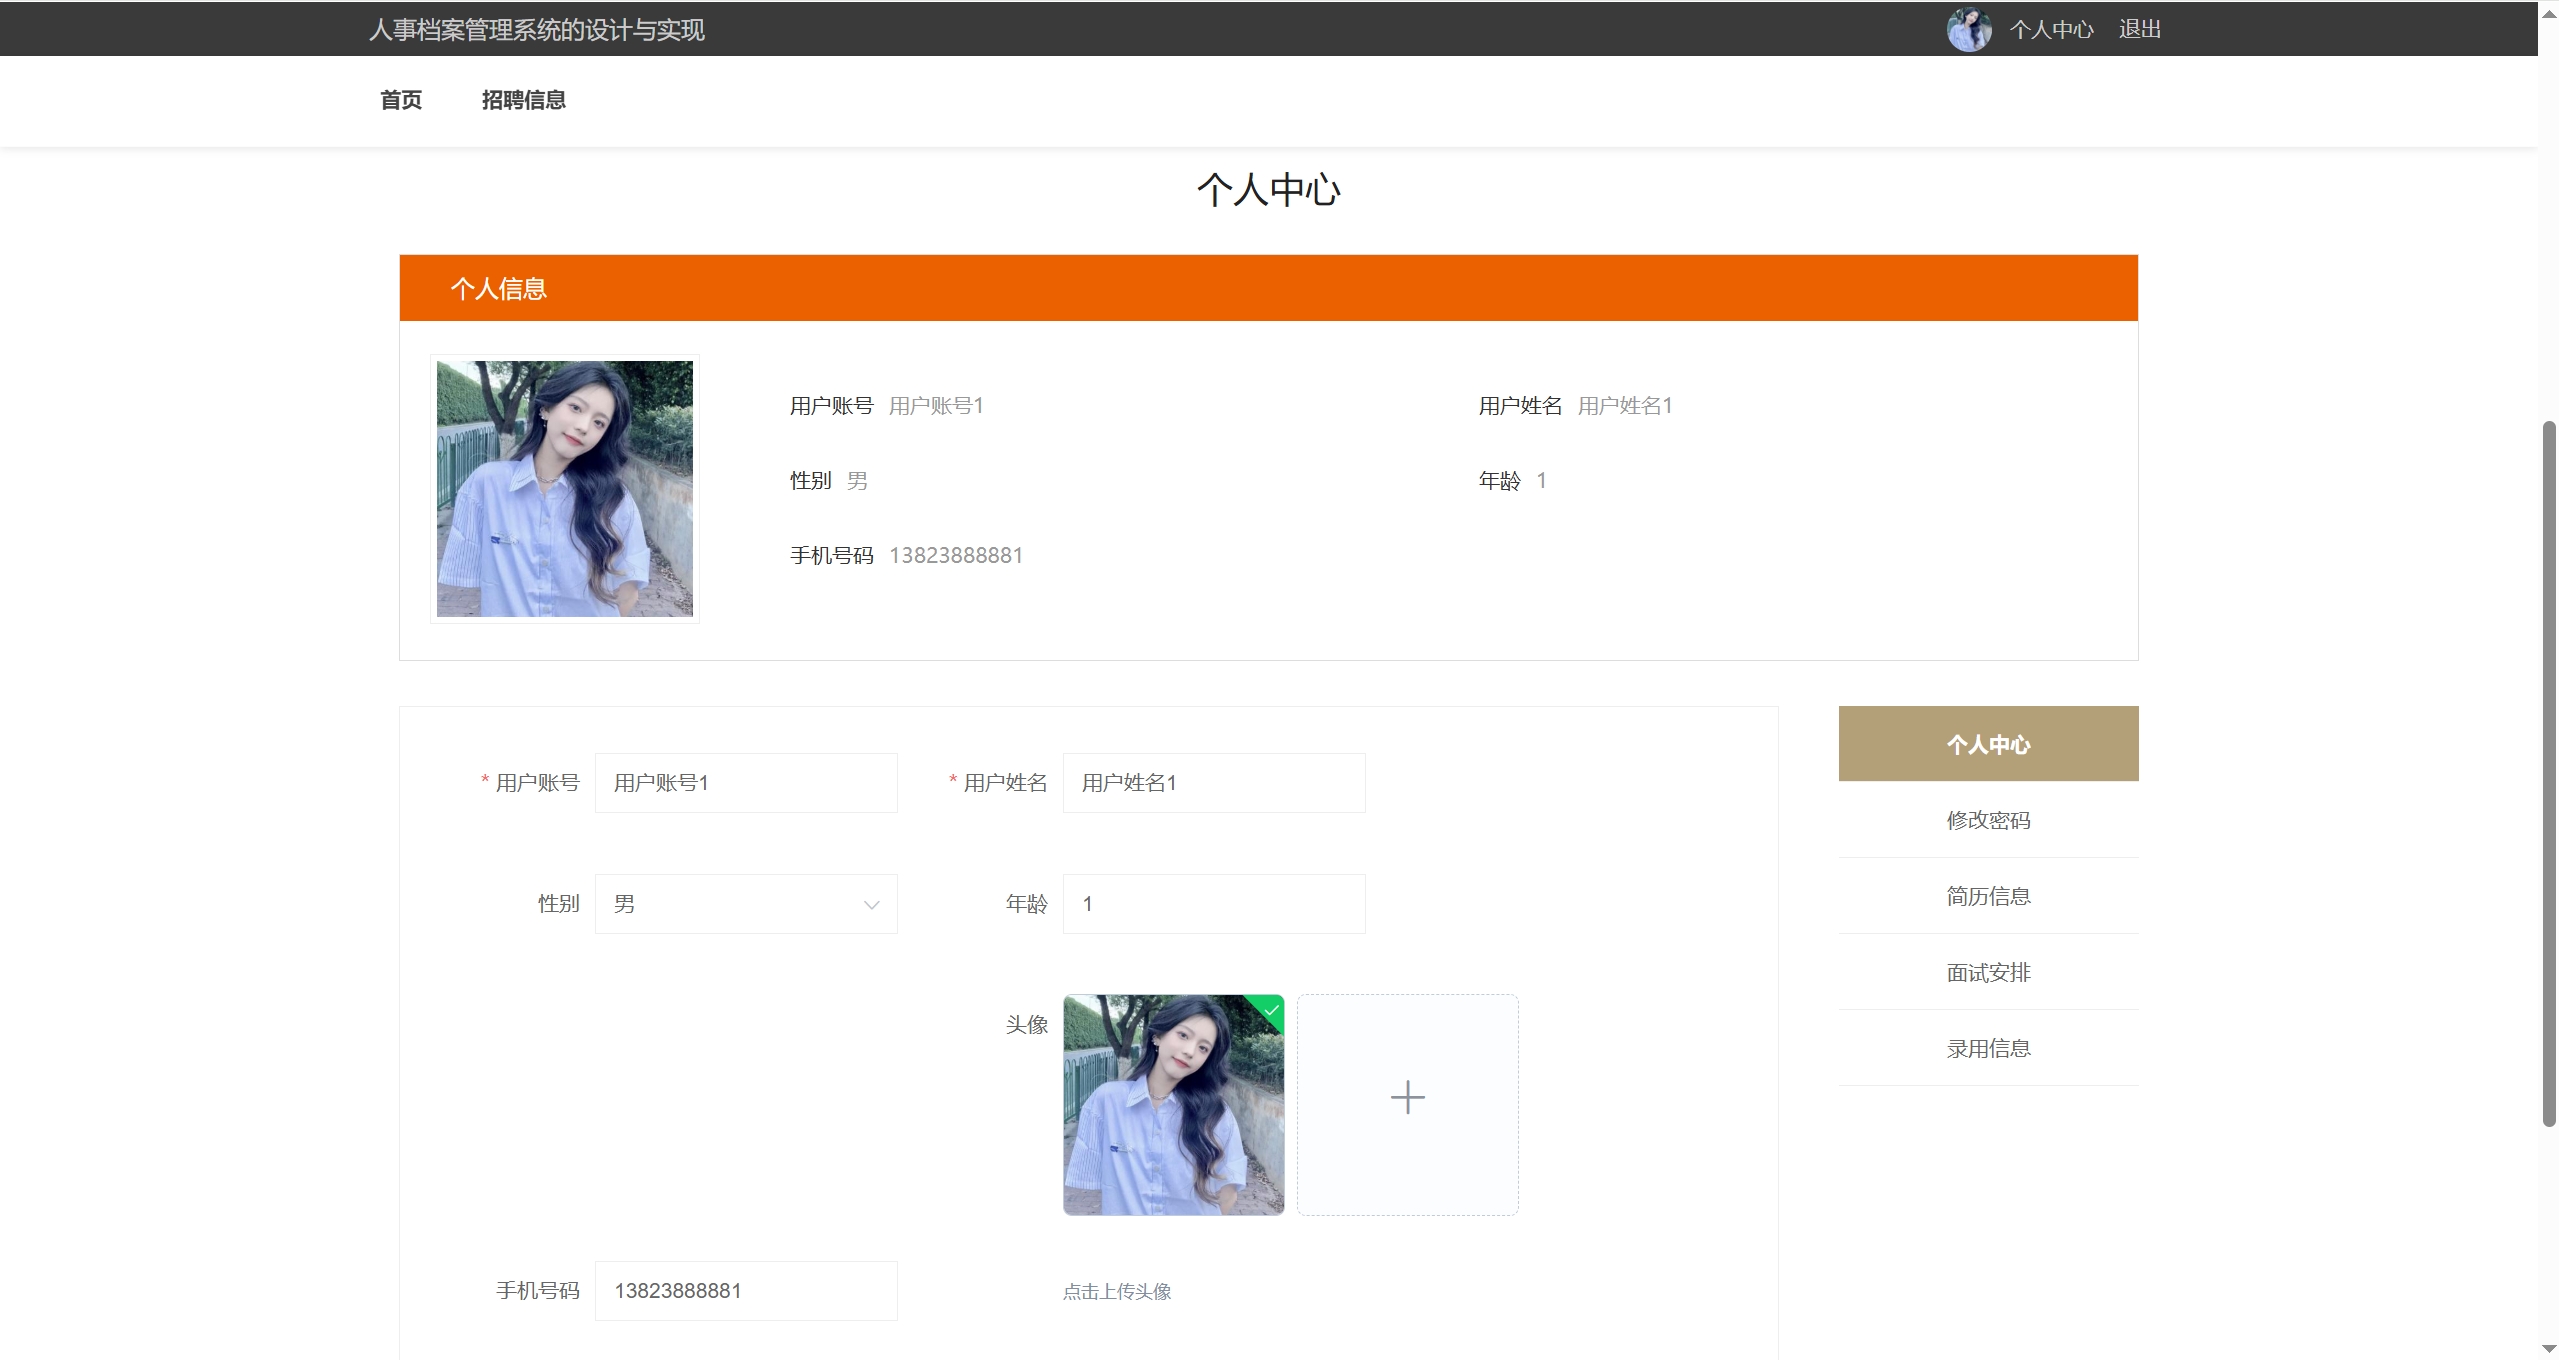Open 简历信息 in the side menu
Image resolution: width=2559 pixels, height=1360 pixels.
click(x=1987, y=897)
